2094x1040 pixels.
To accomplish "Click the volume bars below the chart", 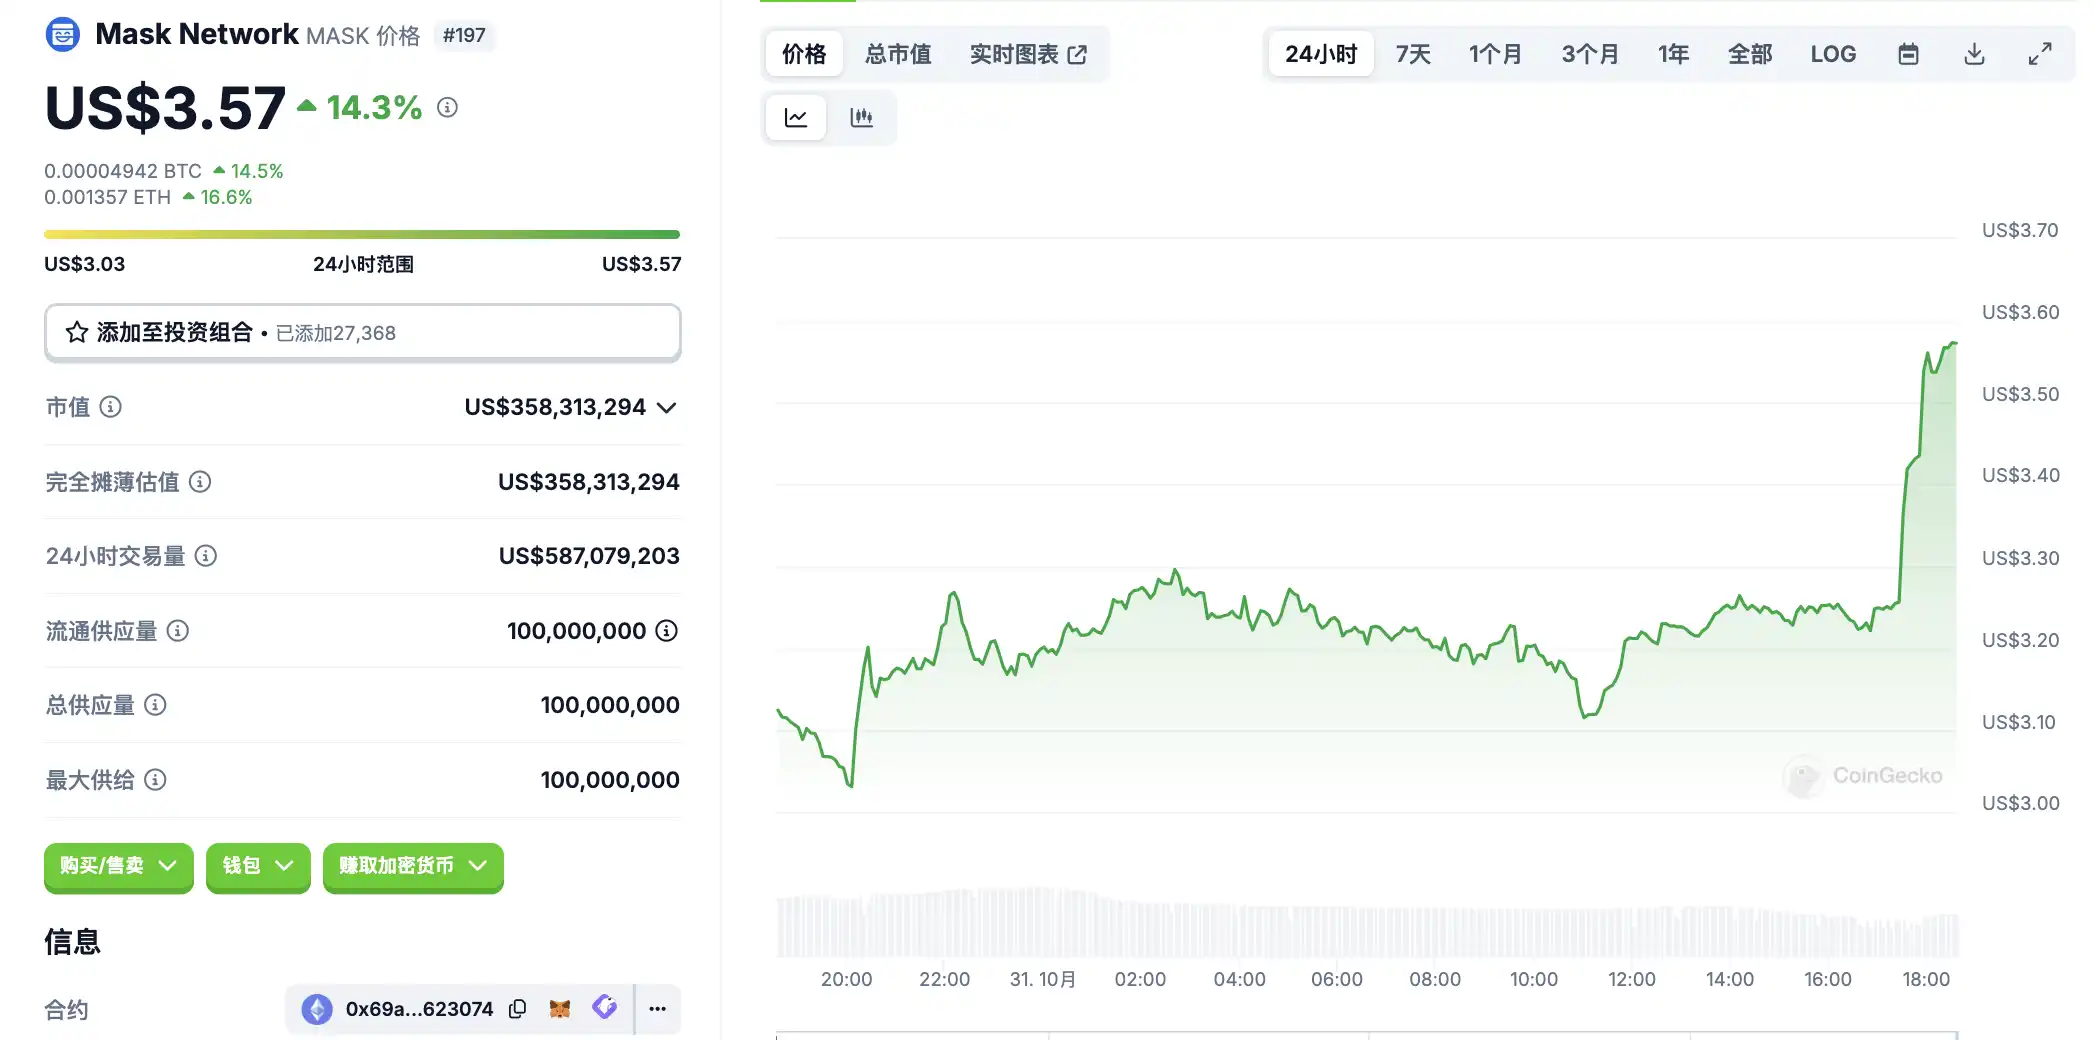I will tap(1366, 924).
